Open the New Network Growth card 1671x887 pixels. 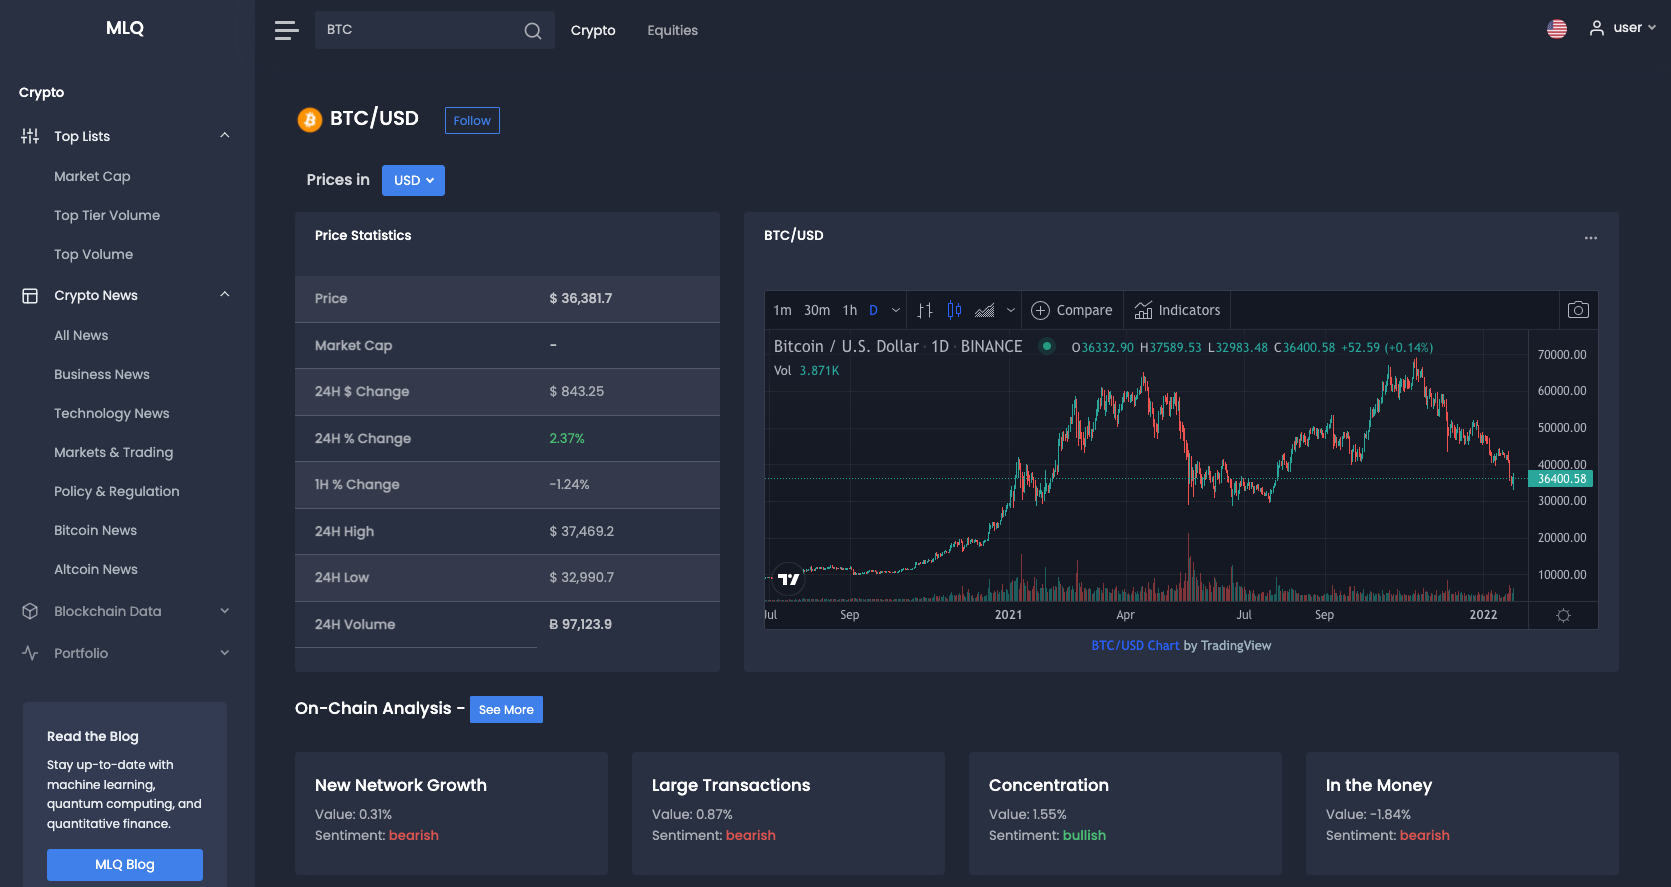pos(451,813)
